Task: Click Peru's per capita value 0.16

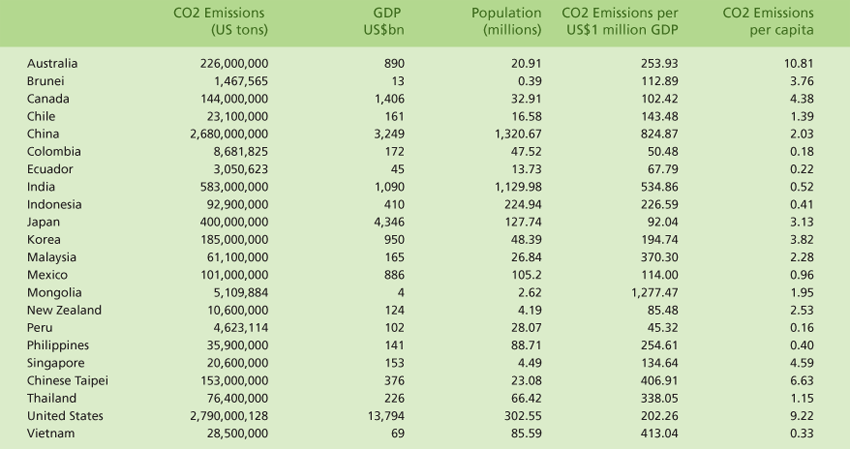Action: point(802,328)
